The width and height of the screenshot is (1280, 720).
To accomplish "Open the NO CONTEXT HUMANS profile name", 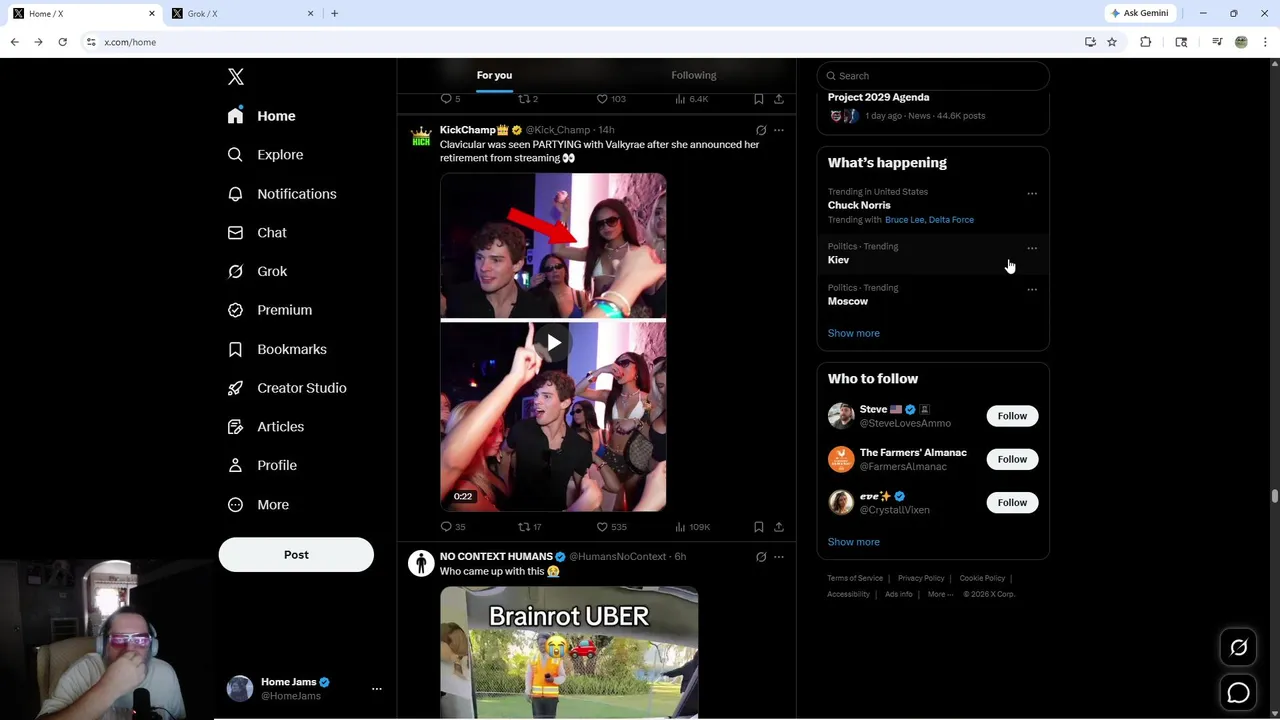I will 496,556.
